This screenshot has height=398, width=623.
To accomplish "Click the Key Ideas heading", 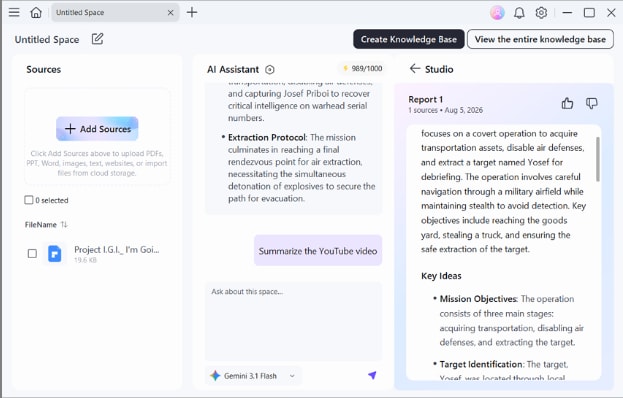I will (441, 276).
